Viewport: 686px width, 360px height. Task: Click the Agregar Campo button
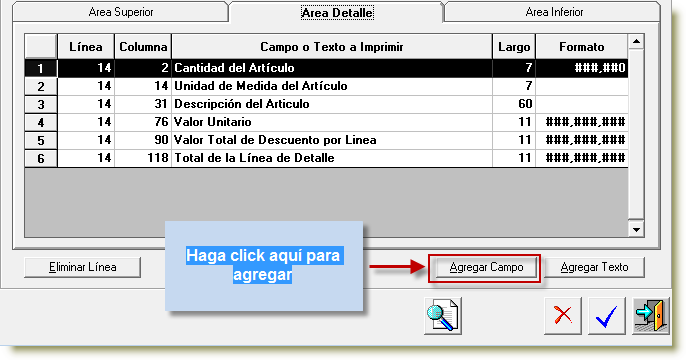tap(486, 267)
